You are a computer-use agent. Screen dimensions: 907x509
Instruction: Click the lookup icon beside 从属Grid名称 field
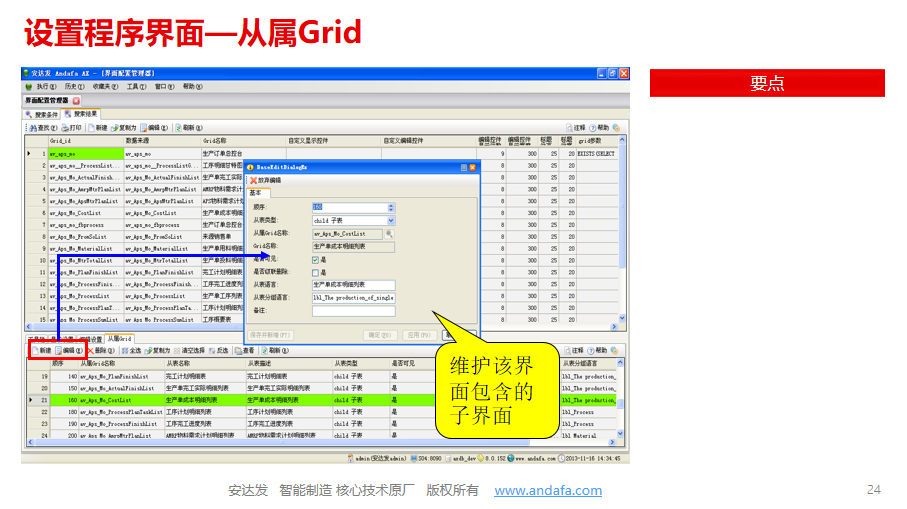[390, 233]
